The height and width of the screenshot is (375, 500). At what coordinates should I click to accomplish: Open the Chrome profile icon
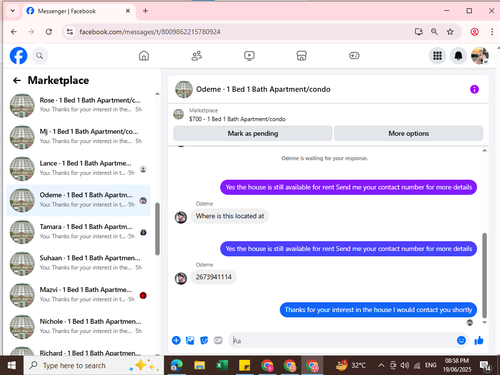(x=474, y=32)
